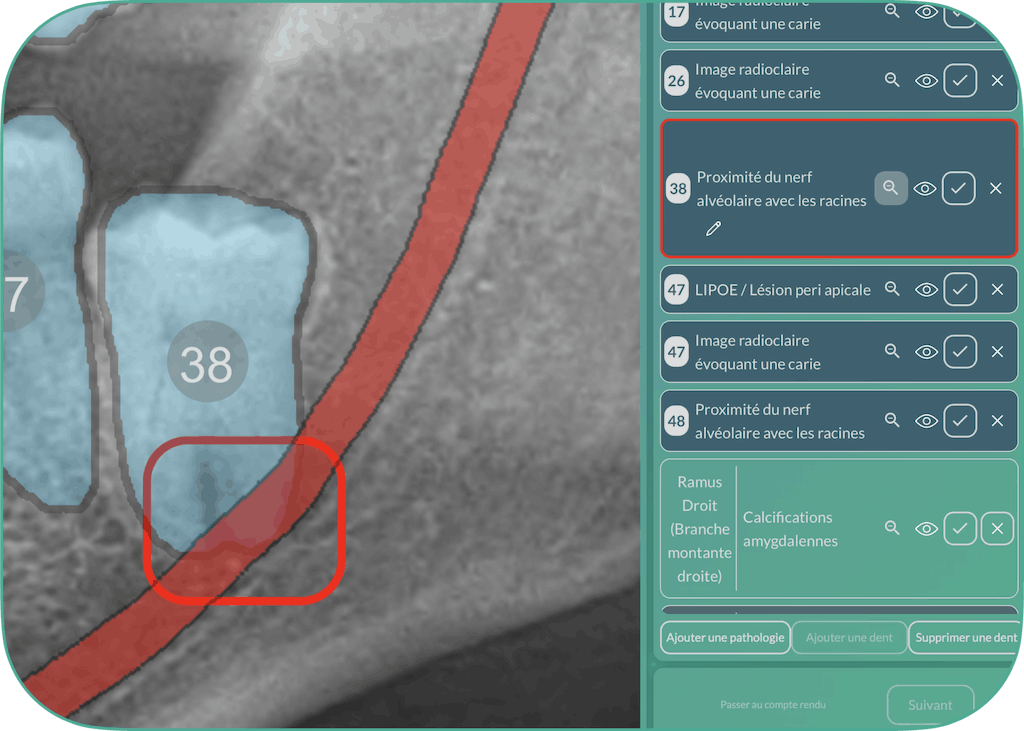
Task: Zoom to tooth 47 LIPOE lesion finding
Action: coord(892,289)
